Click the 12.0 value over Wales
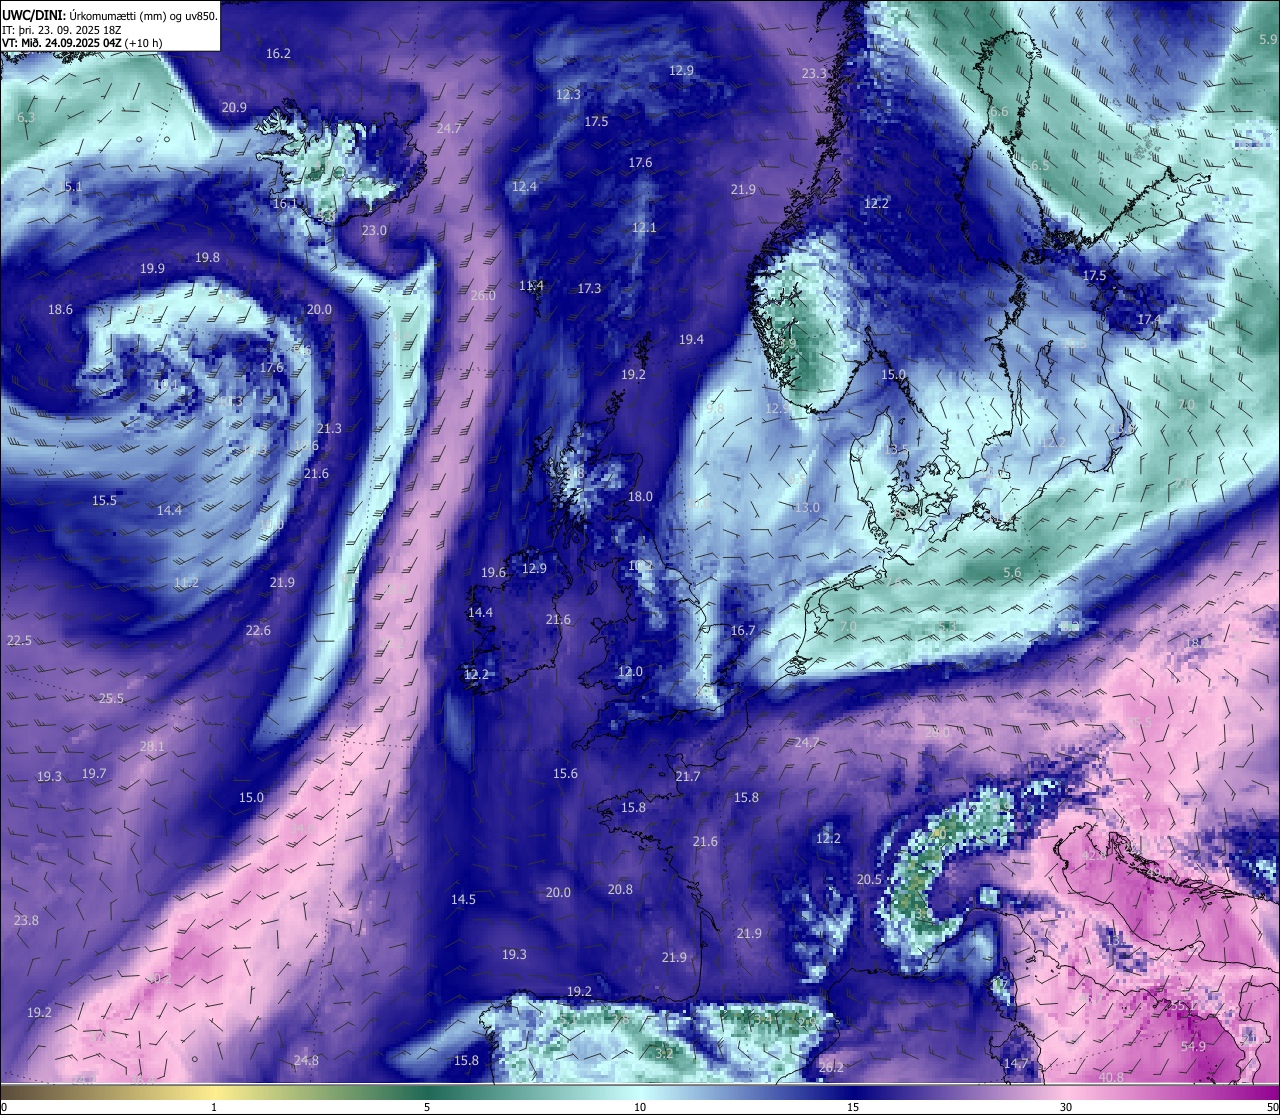 (x=630, y=671)
